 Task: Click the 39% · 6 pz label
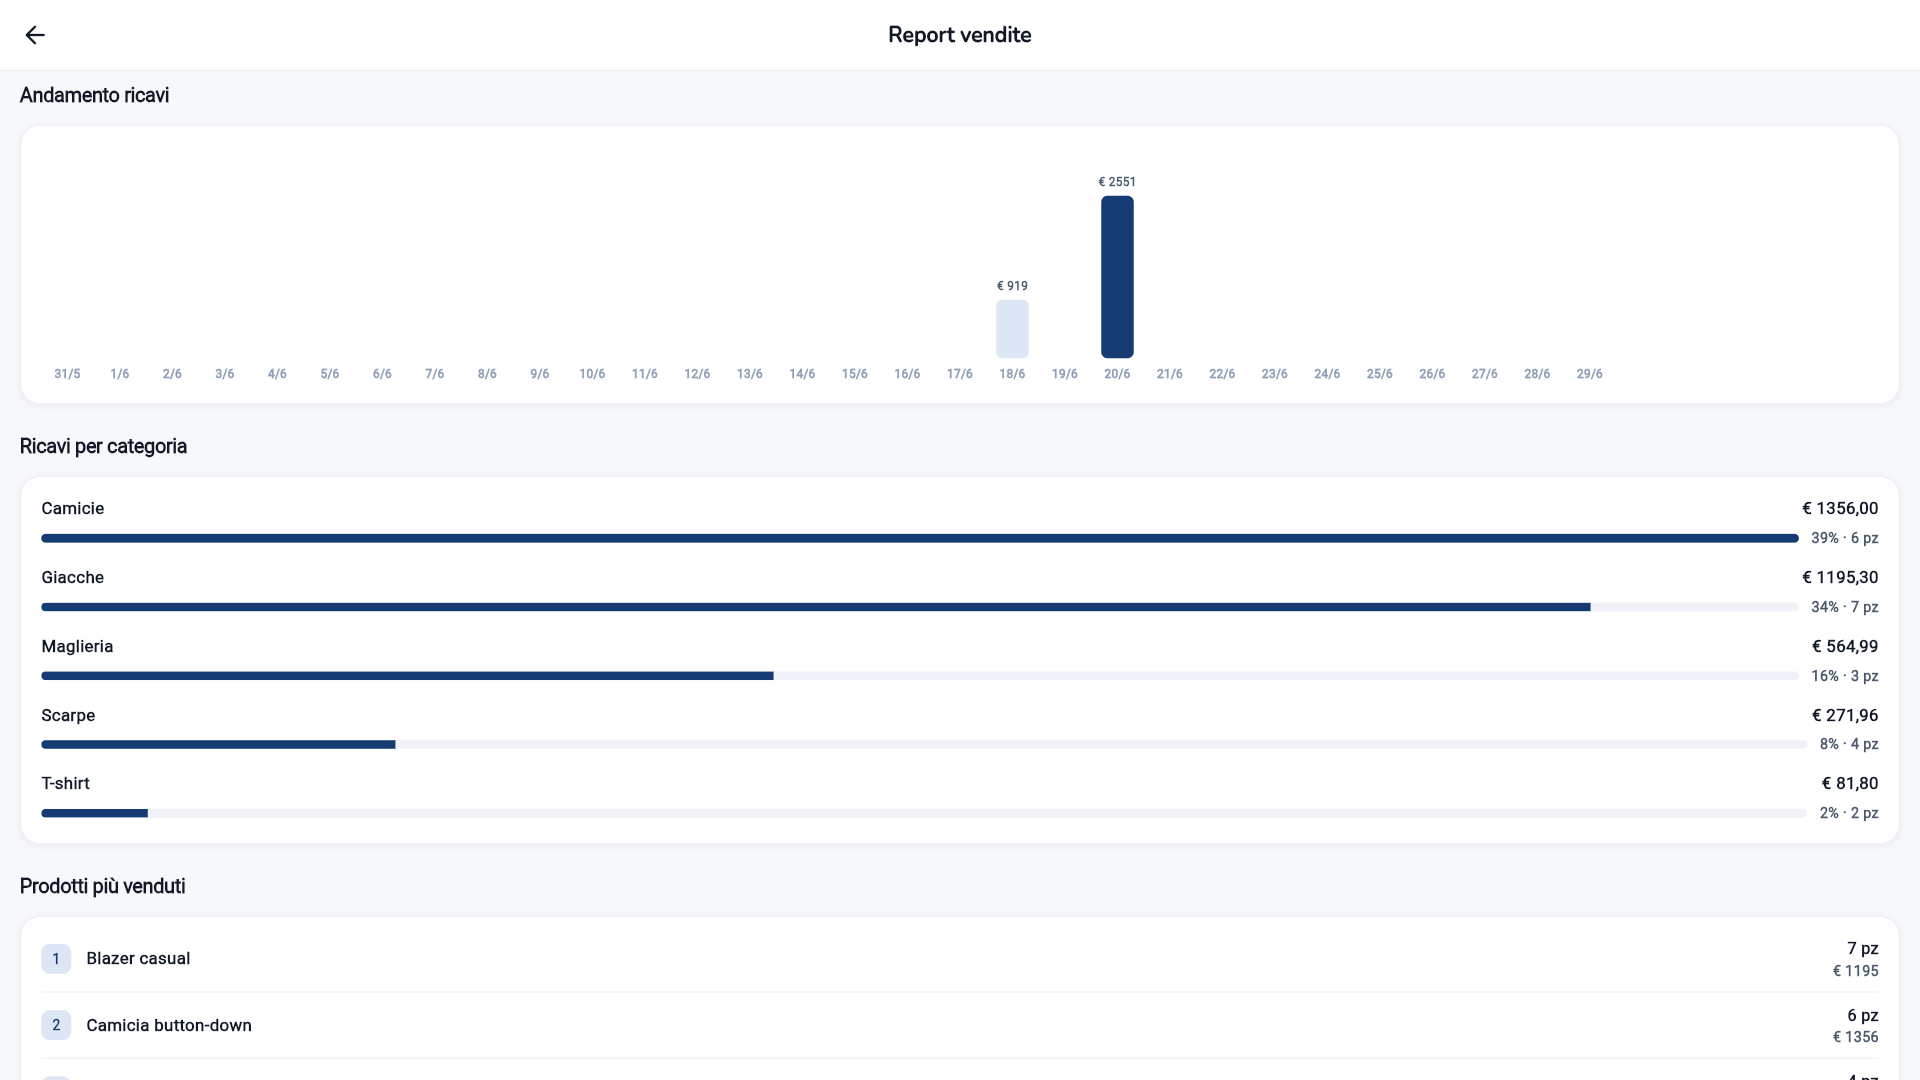(1845, 538)
